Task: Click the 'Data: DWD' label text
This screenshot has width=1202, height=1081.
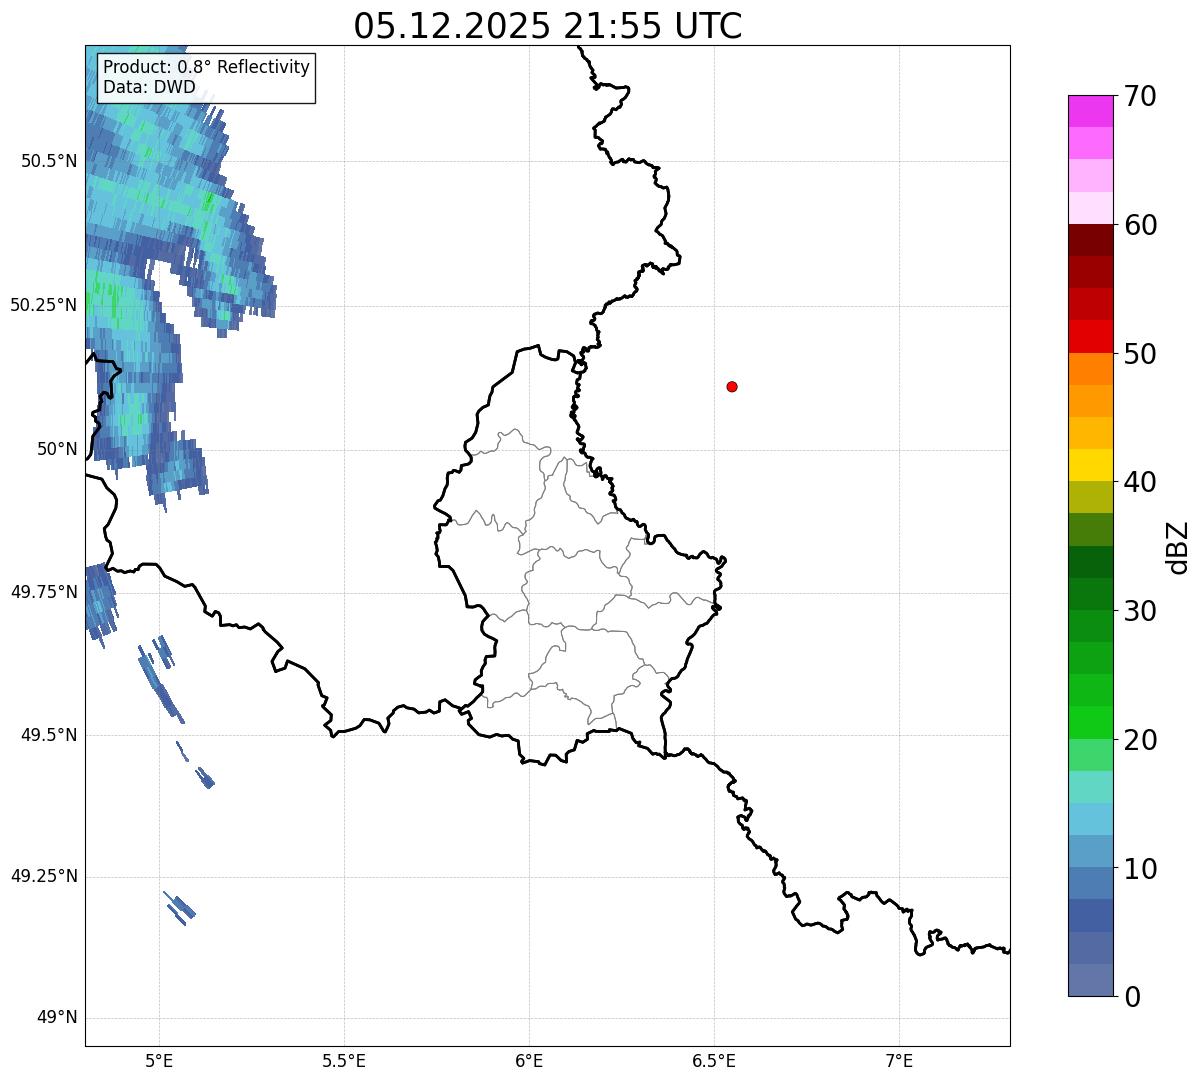Action: click(x=150, y=87)
